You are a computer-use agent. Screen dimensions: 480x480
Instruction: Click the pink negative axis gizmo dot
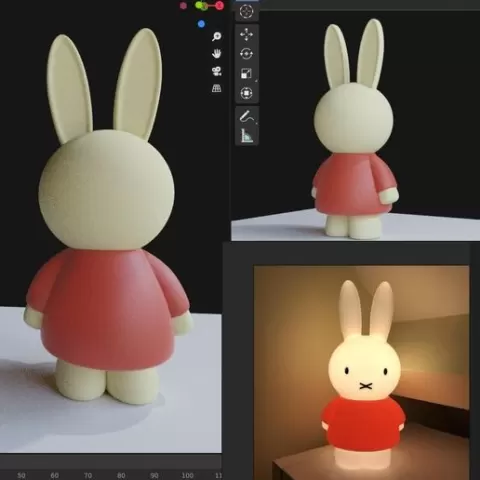click(x=183, y=6)
